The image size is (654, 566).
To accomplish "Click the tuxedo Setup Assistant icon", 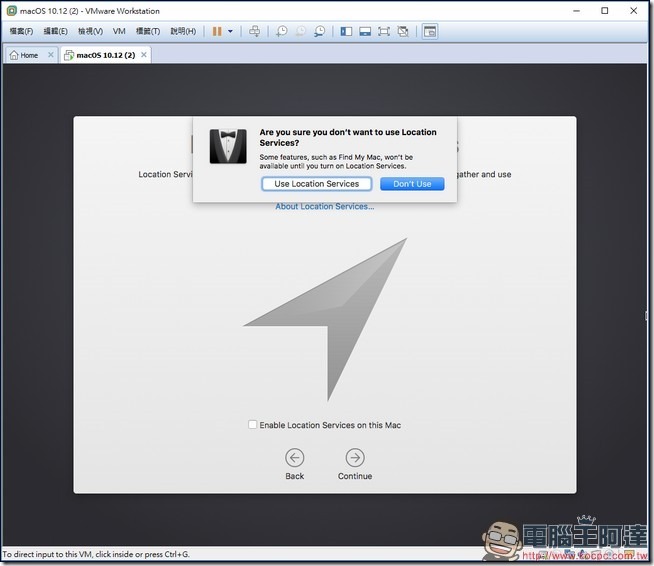I will pyautogui.click(x=228, y=146).
